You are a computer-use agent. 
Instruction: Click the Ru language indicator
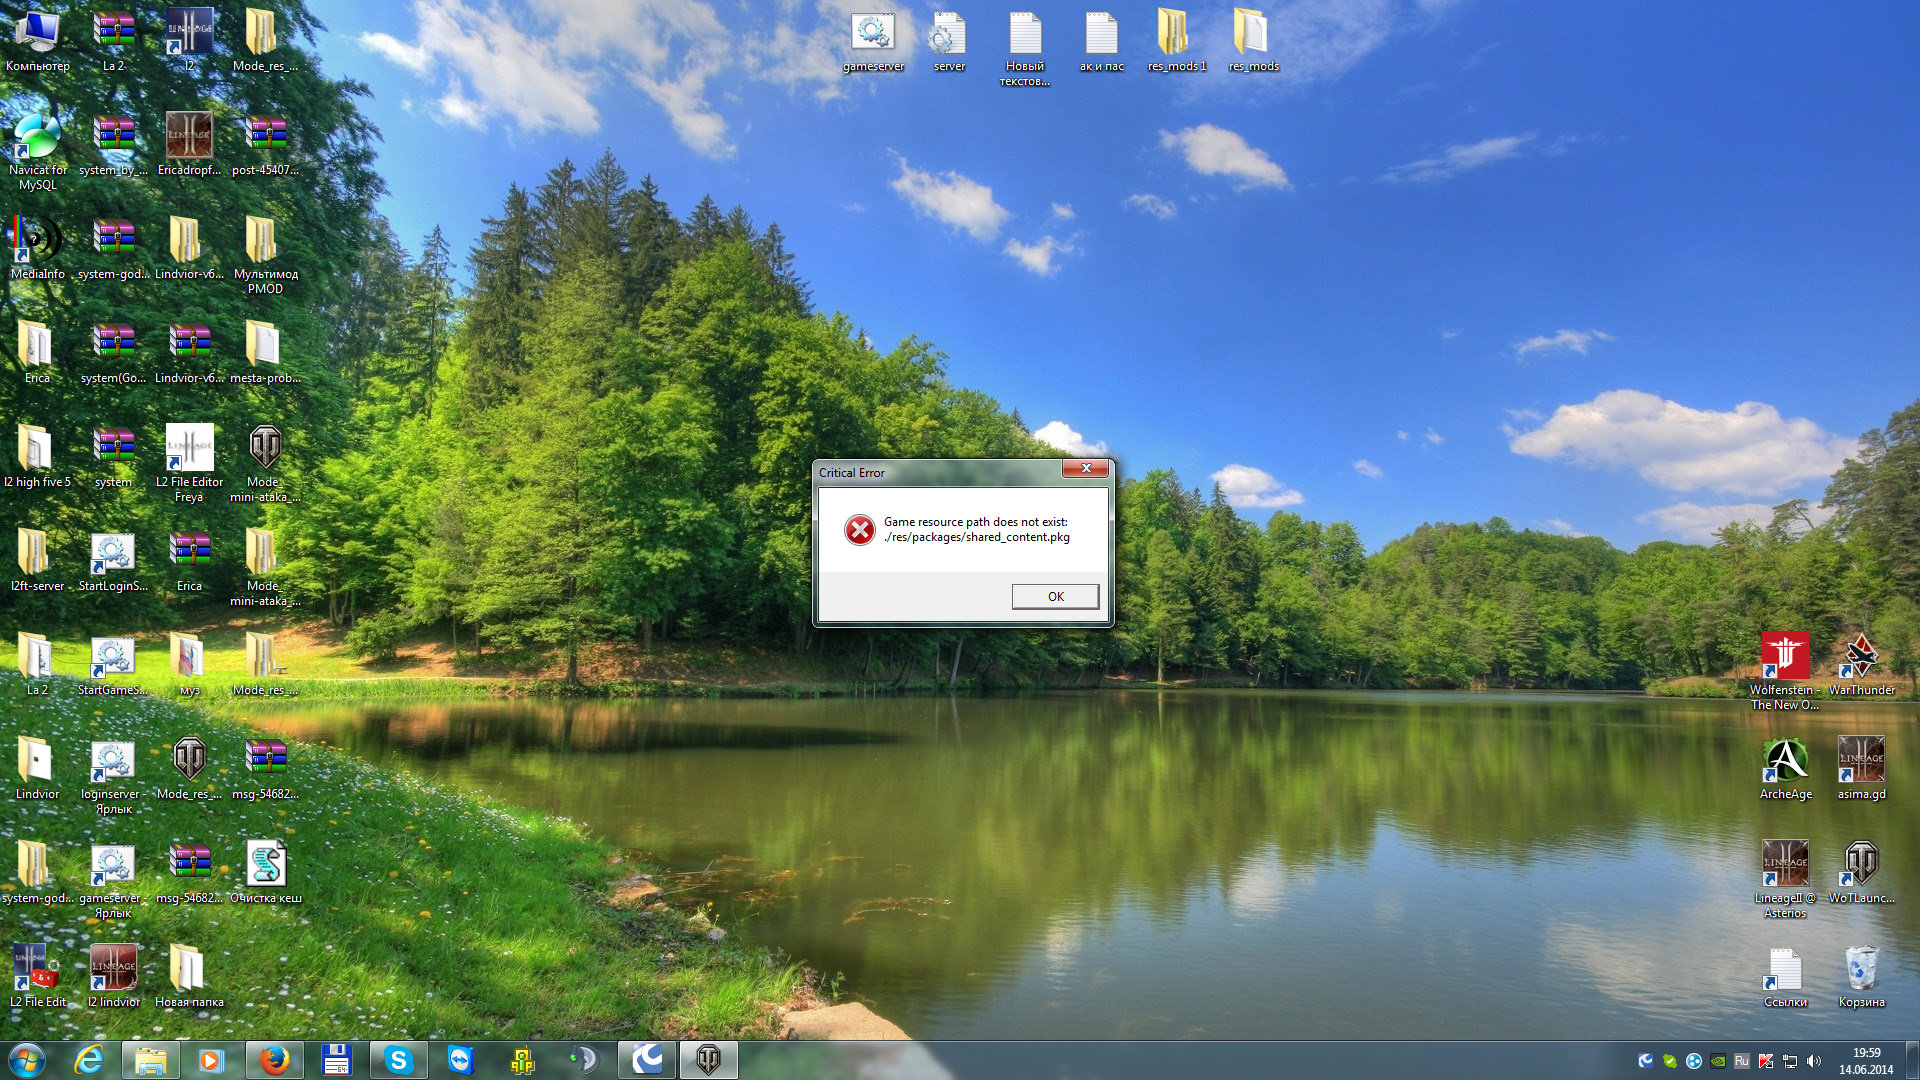point(1741,1061)
